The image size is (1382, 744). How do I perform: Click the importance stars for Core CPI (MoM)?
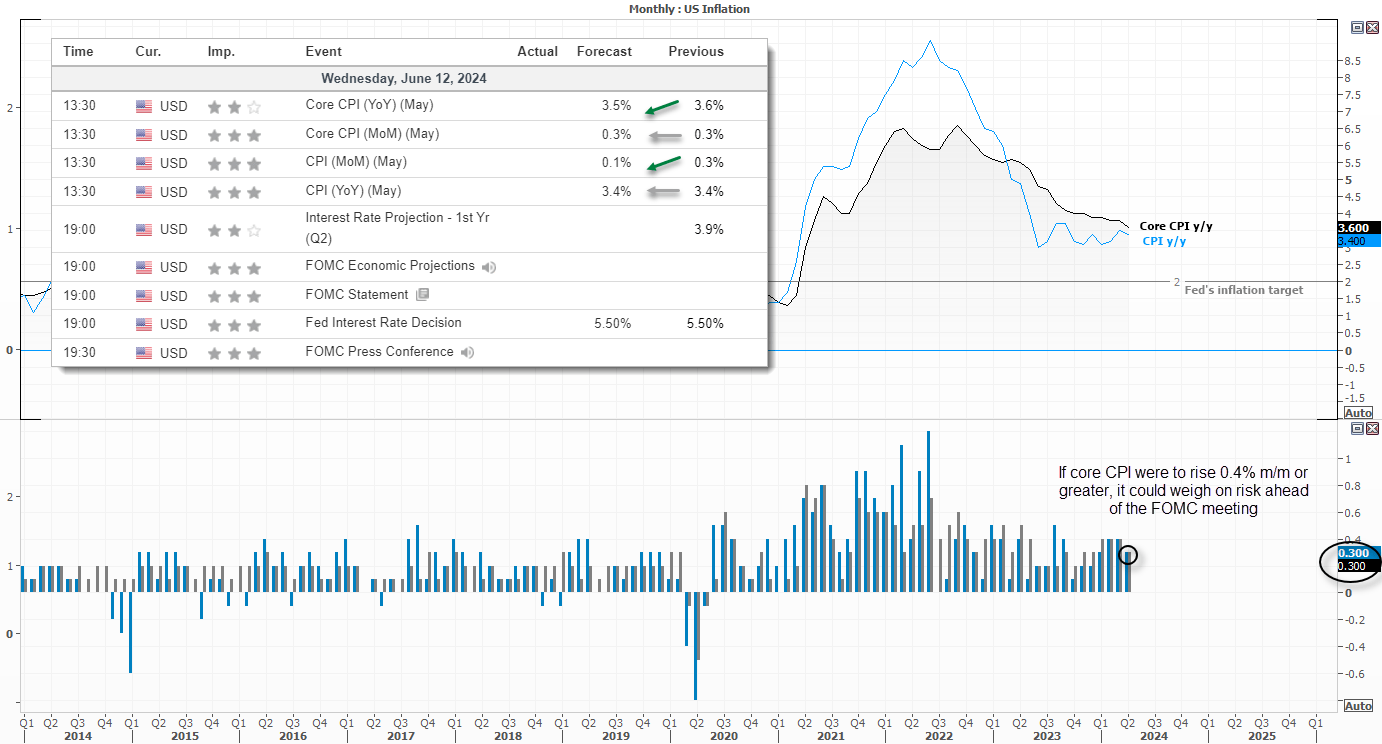click(x=234, y=135)
